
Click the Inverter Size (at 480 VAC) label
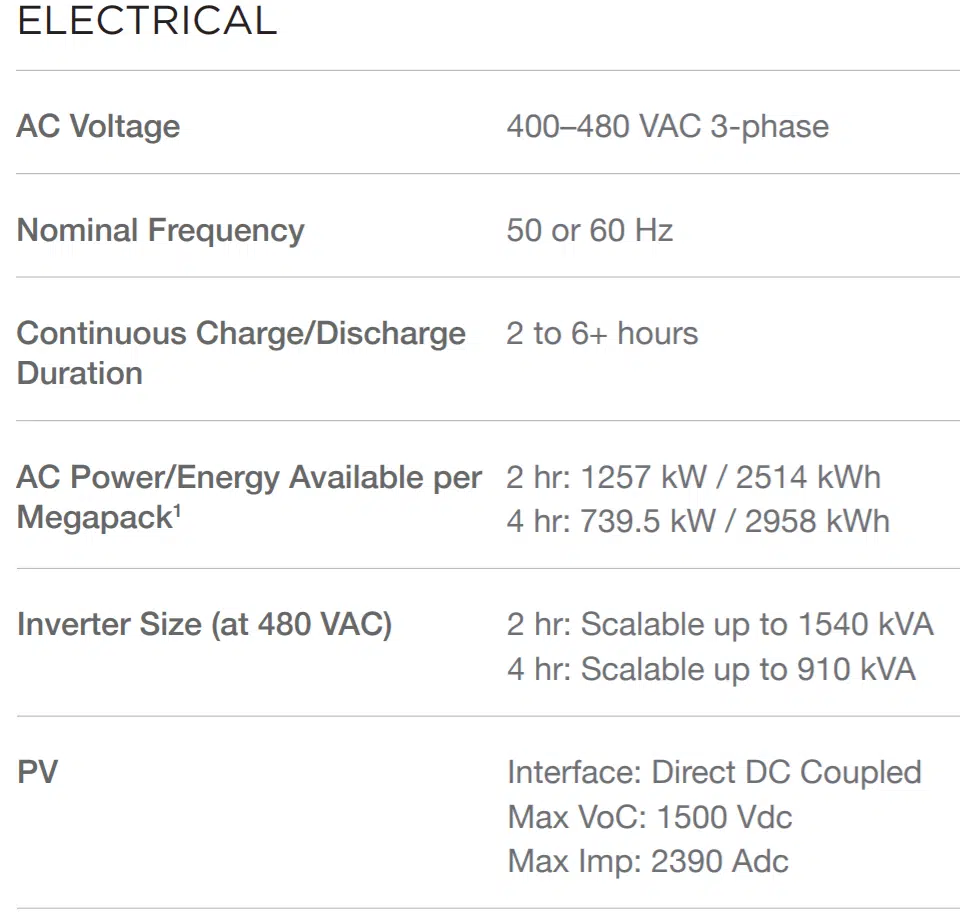(204, 625)
